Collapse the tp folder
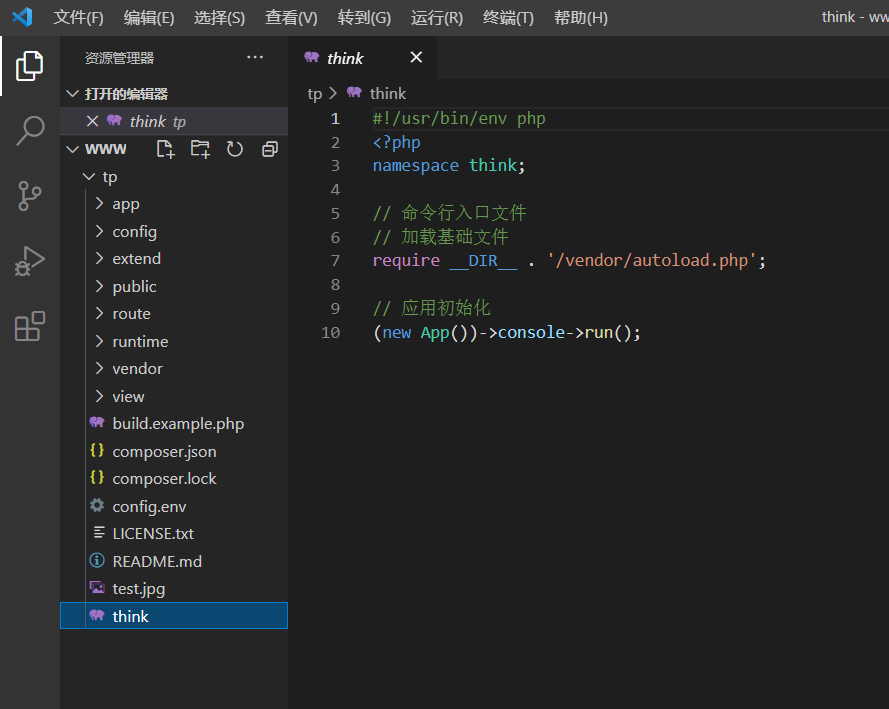Screen dimensions: 889x709 pyautogui.click(x=109, y=177)
